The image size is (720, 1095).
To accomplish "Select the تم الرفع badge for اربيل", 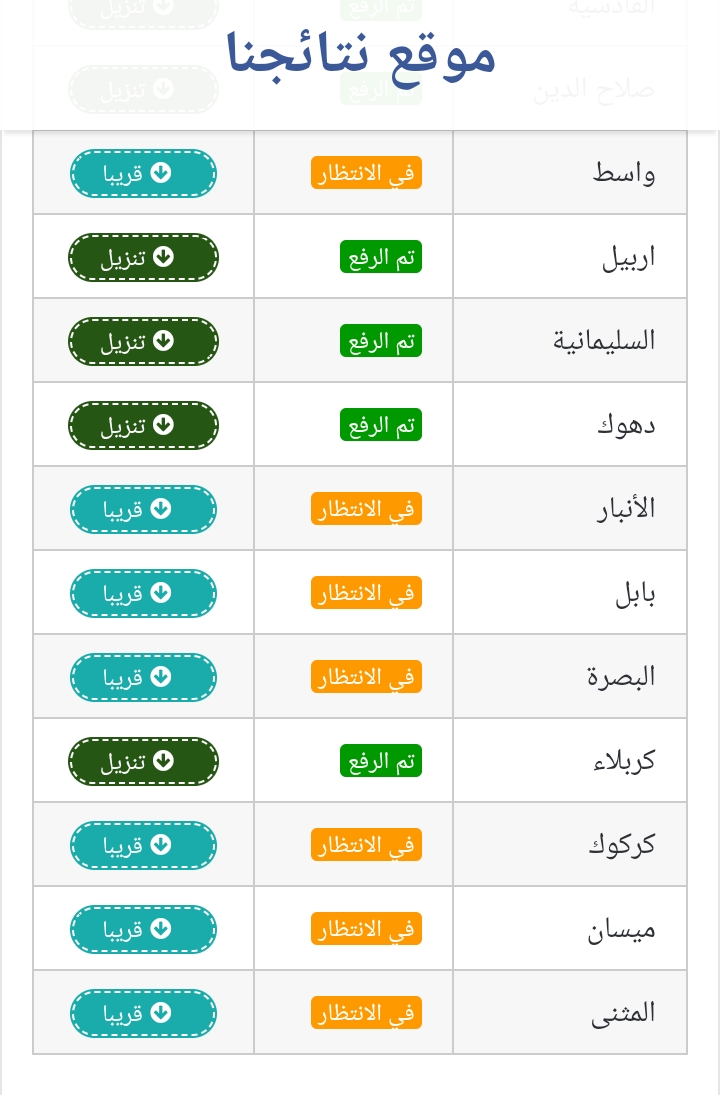I will tap(381, 257).
